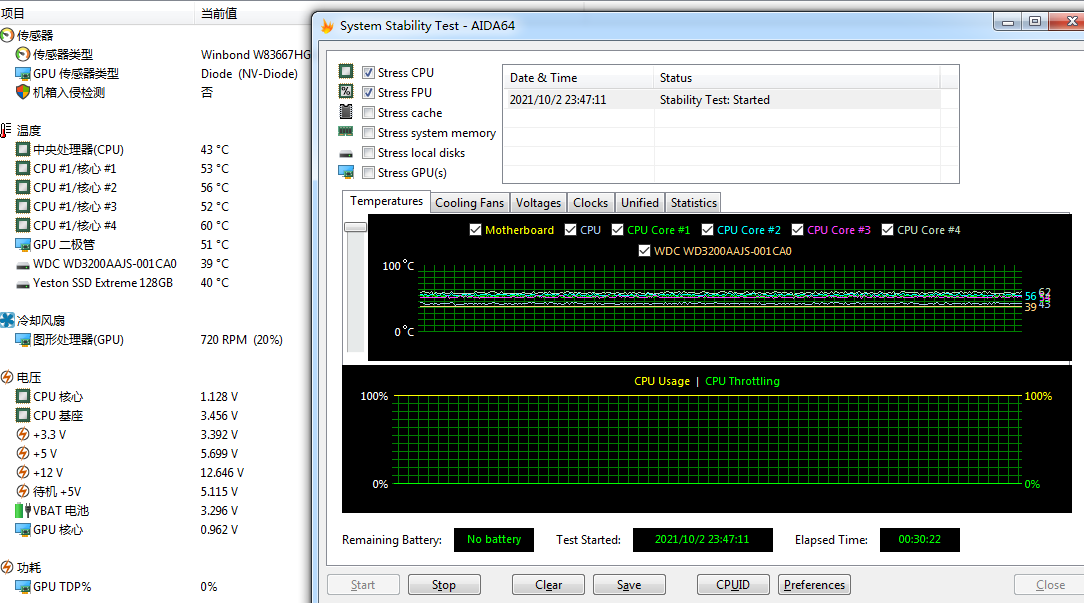Toggle the CPU Core #3 graph checkbox

797,230
